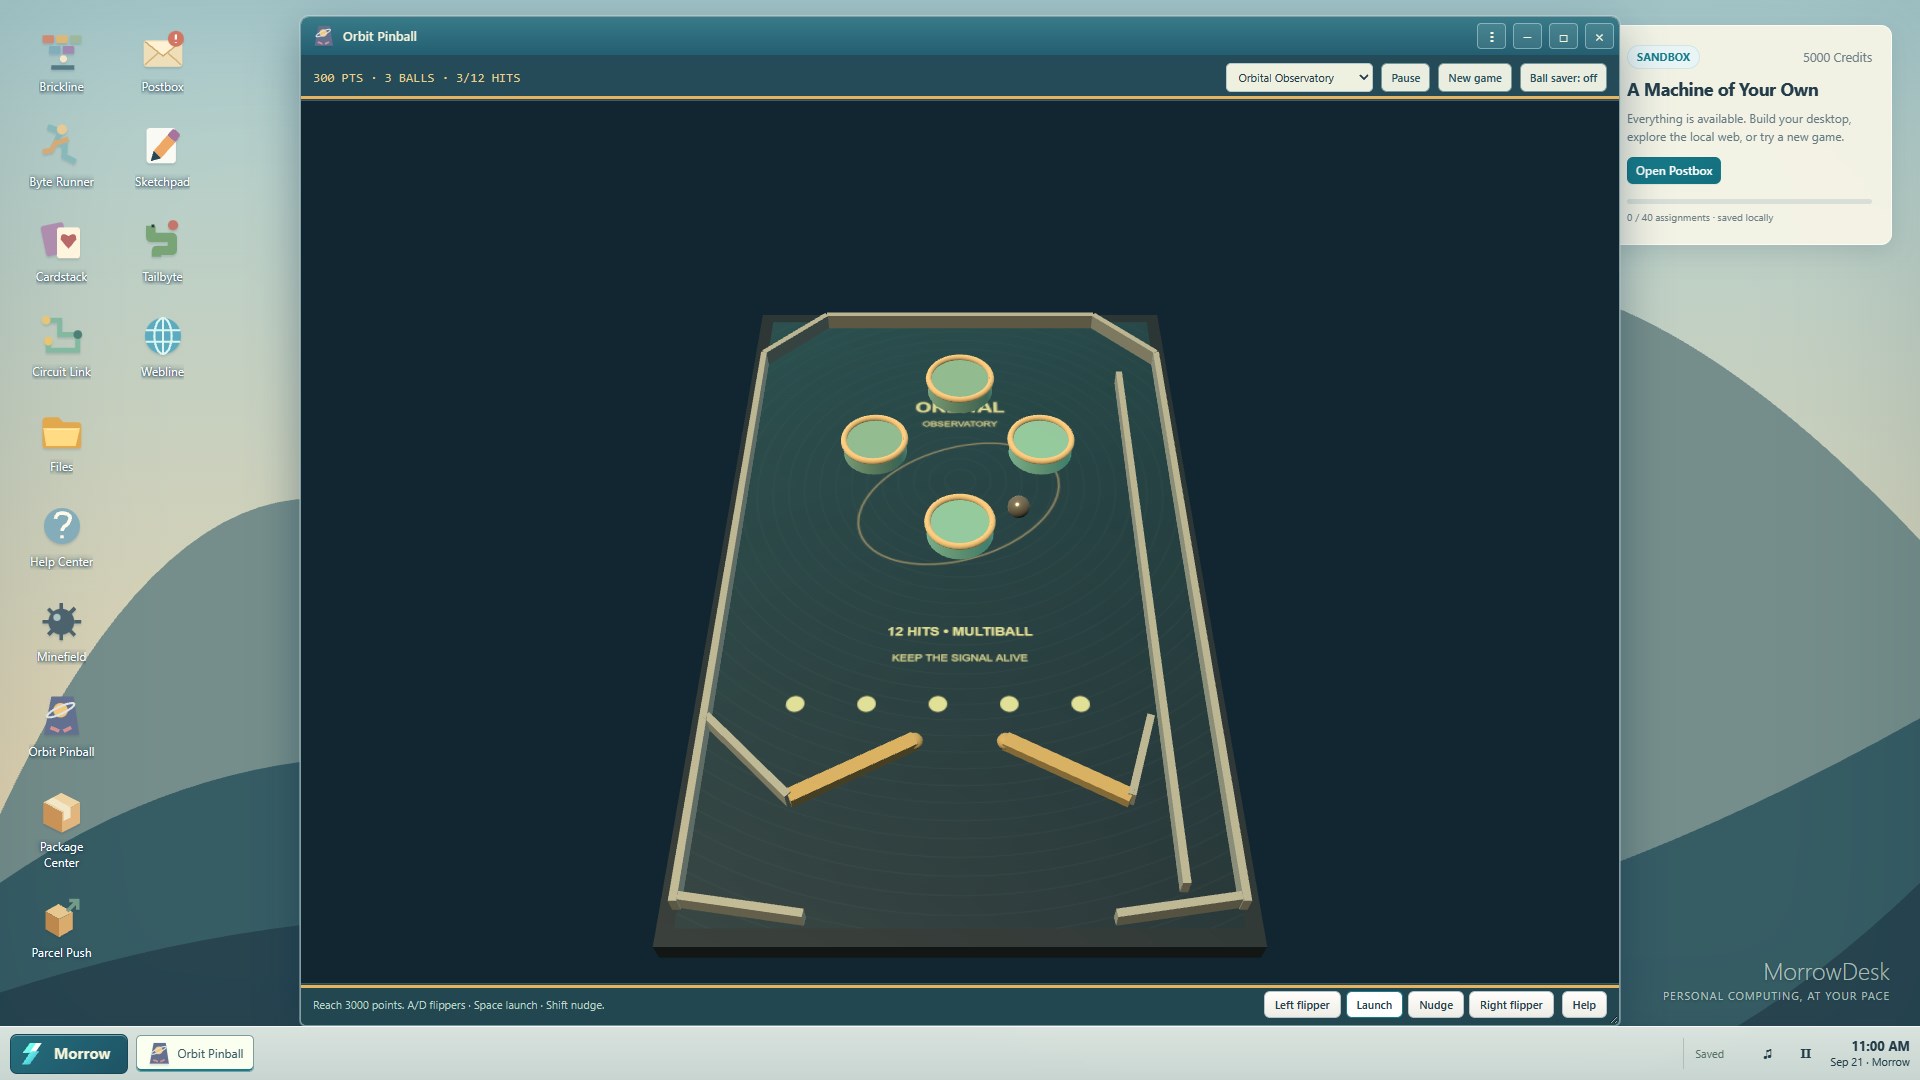Click the assignments progress bar
The height and width of the screenshot is (1080, 1920).
(x=1749, y=202)
